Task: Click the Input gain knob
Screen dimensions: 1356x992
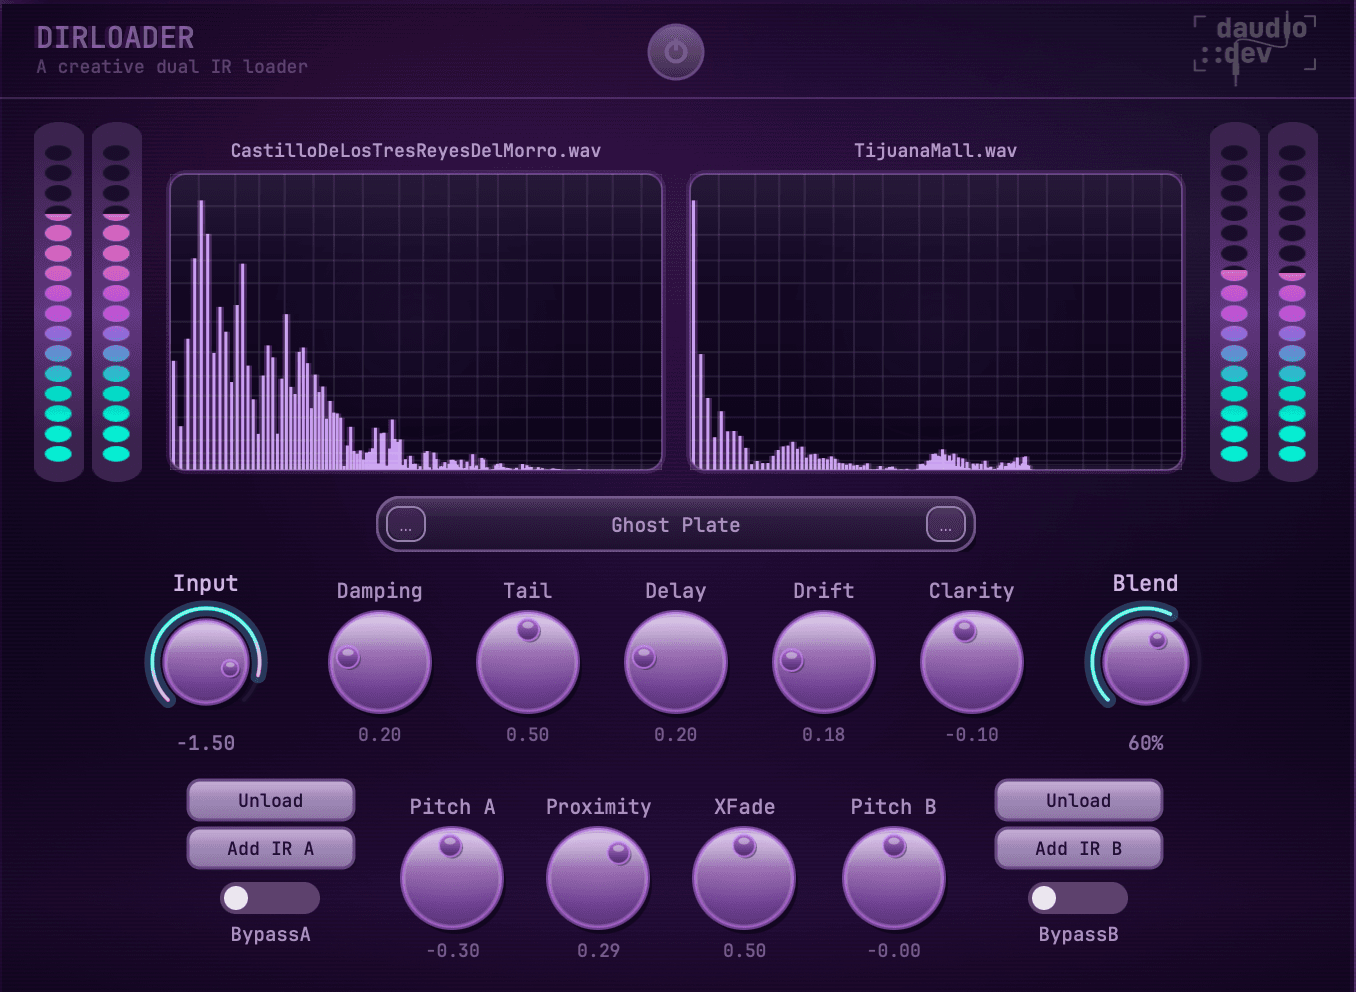Action: point(206,661)
